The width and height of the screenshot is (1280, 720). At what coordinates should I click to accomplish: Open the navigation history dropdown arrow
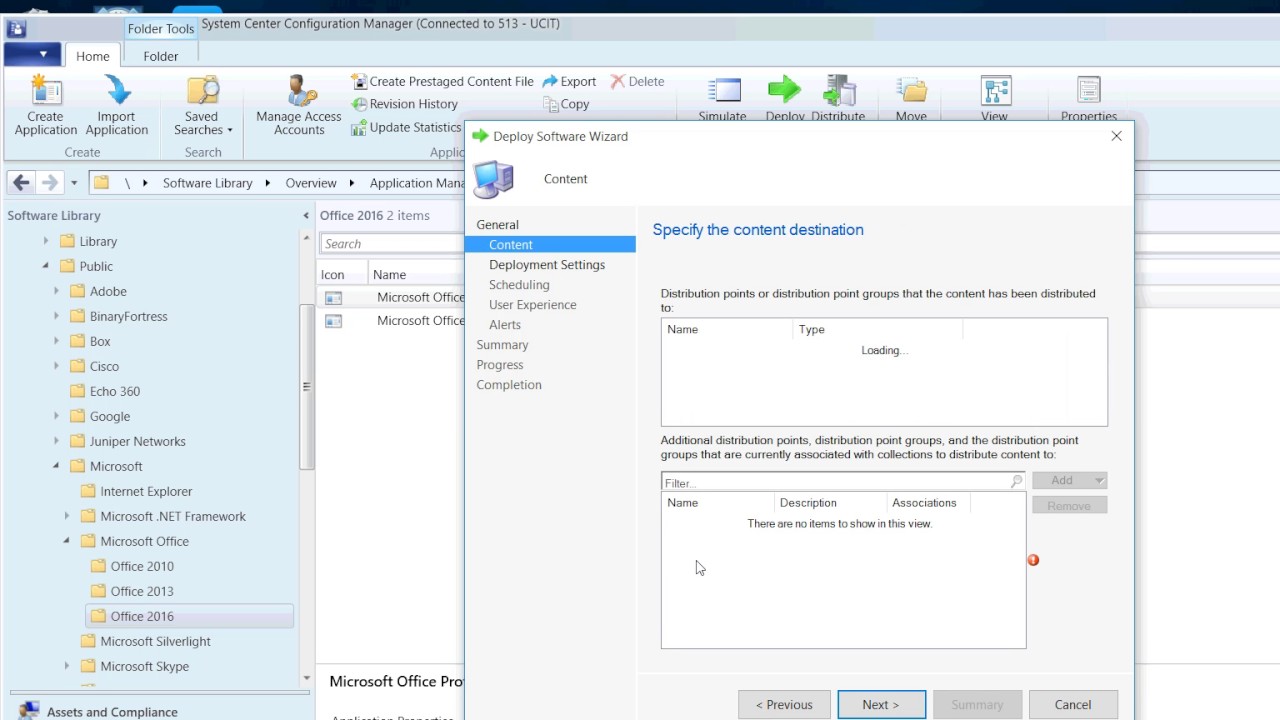click(74, 184)
